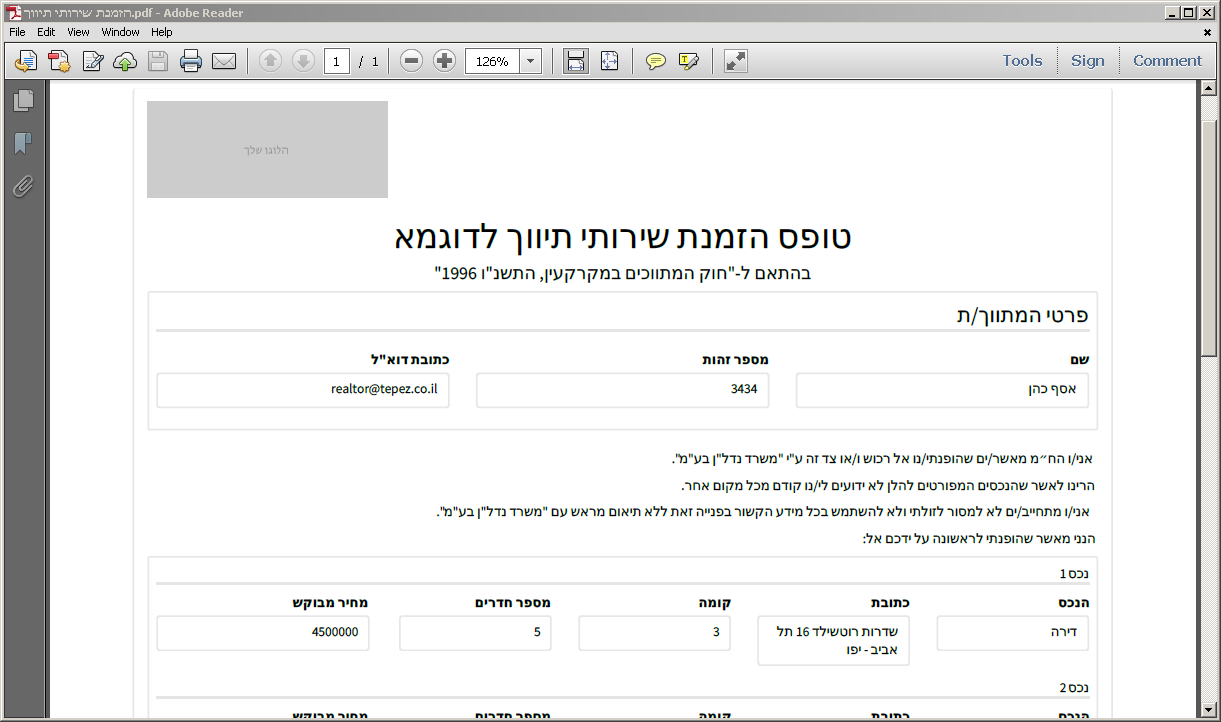
Task: Click the address field 'שדרות רוטשילד 16'
Action: click(834, 640)
